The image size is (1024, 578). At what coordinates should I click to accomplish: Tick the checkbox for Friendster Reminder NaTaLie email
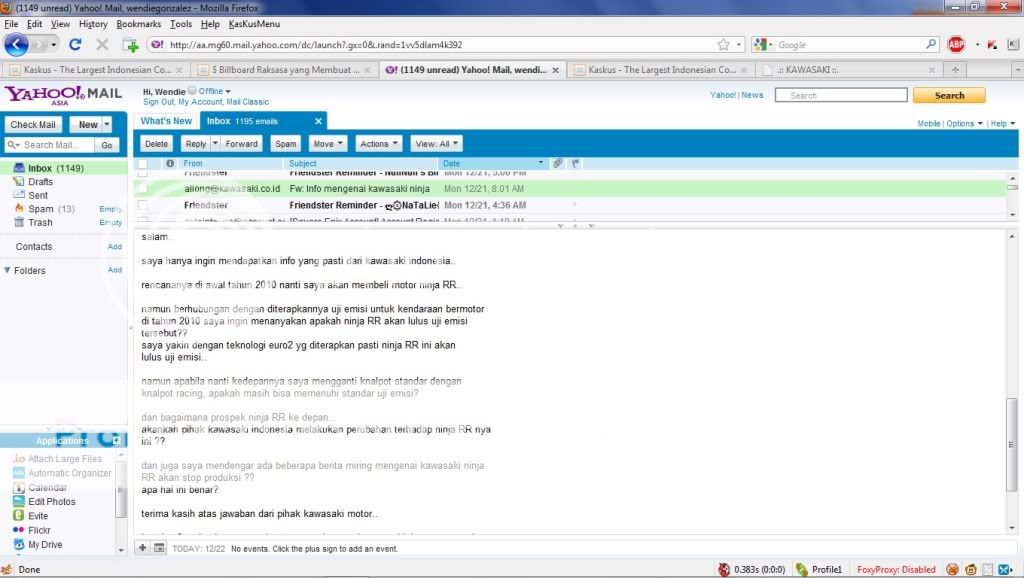pyautogui.click(x=142, y=205)
